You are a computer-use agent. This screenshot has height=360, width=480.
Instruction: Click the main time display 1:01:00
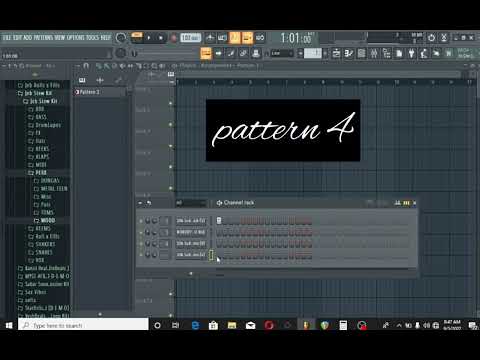point(297,38)
